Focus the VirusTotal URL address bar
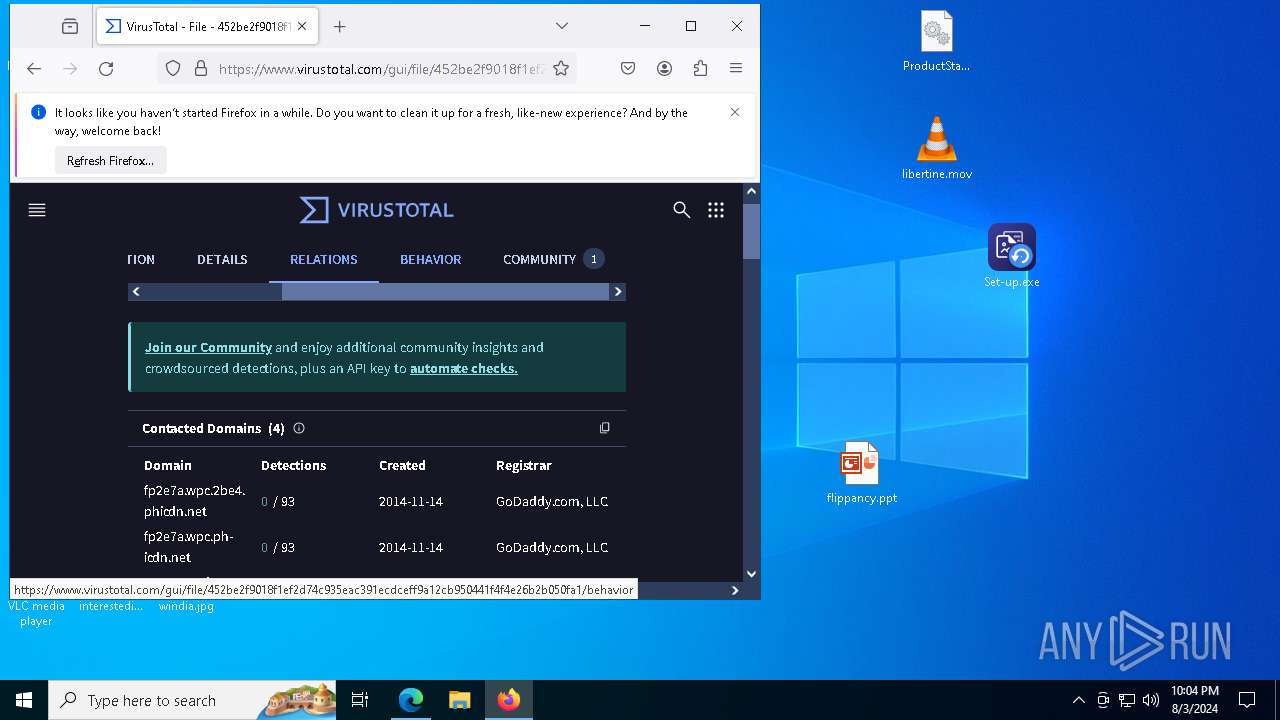1280x720 pixels. [x=380, y=69]
